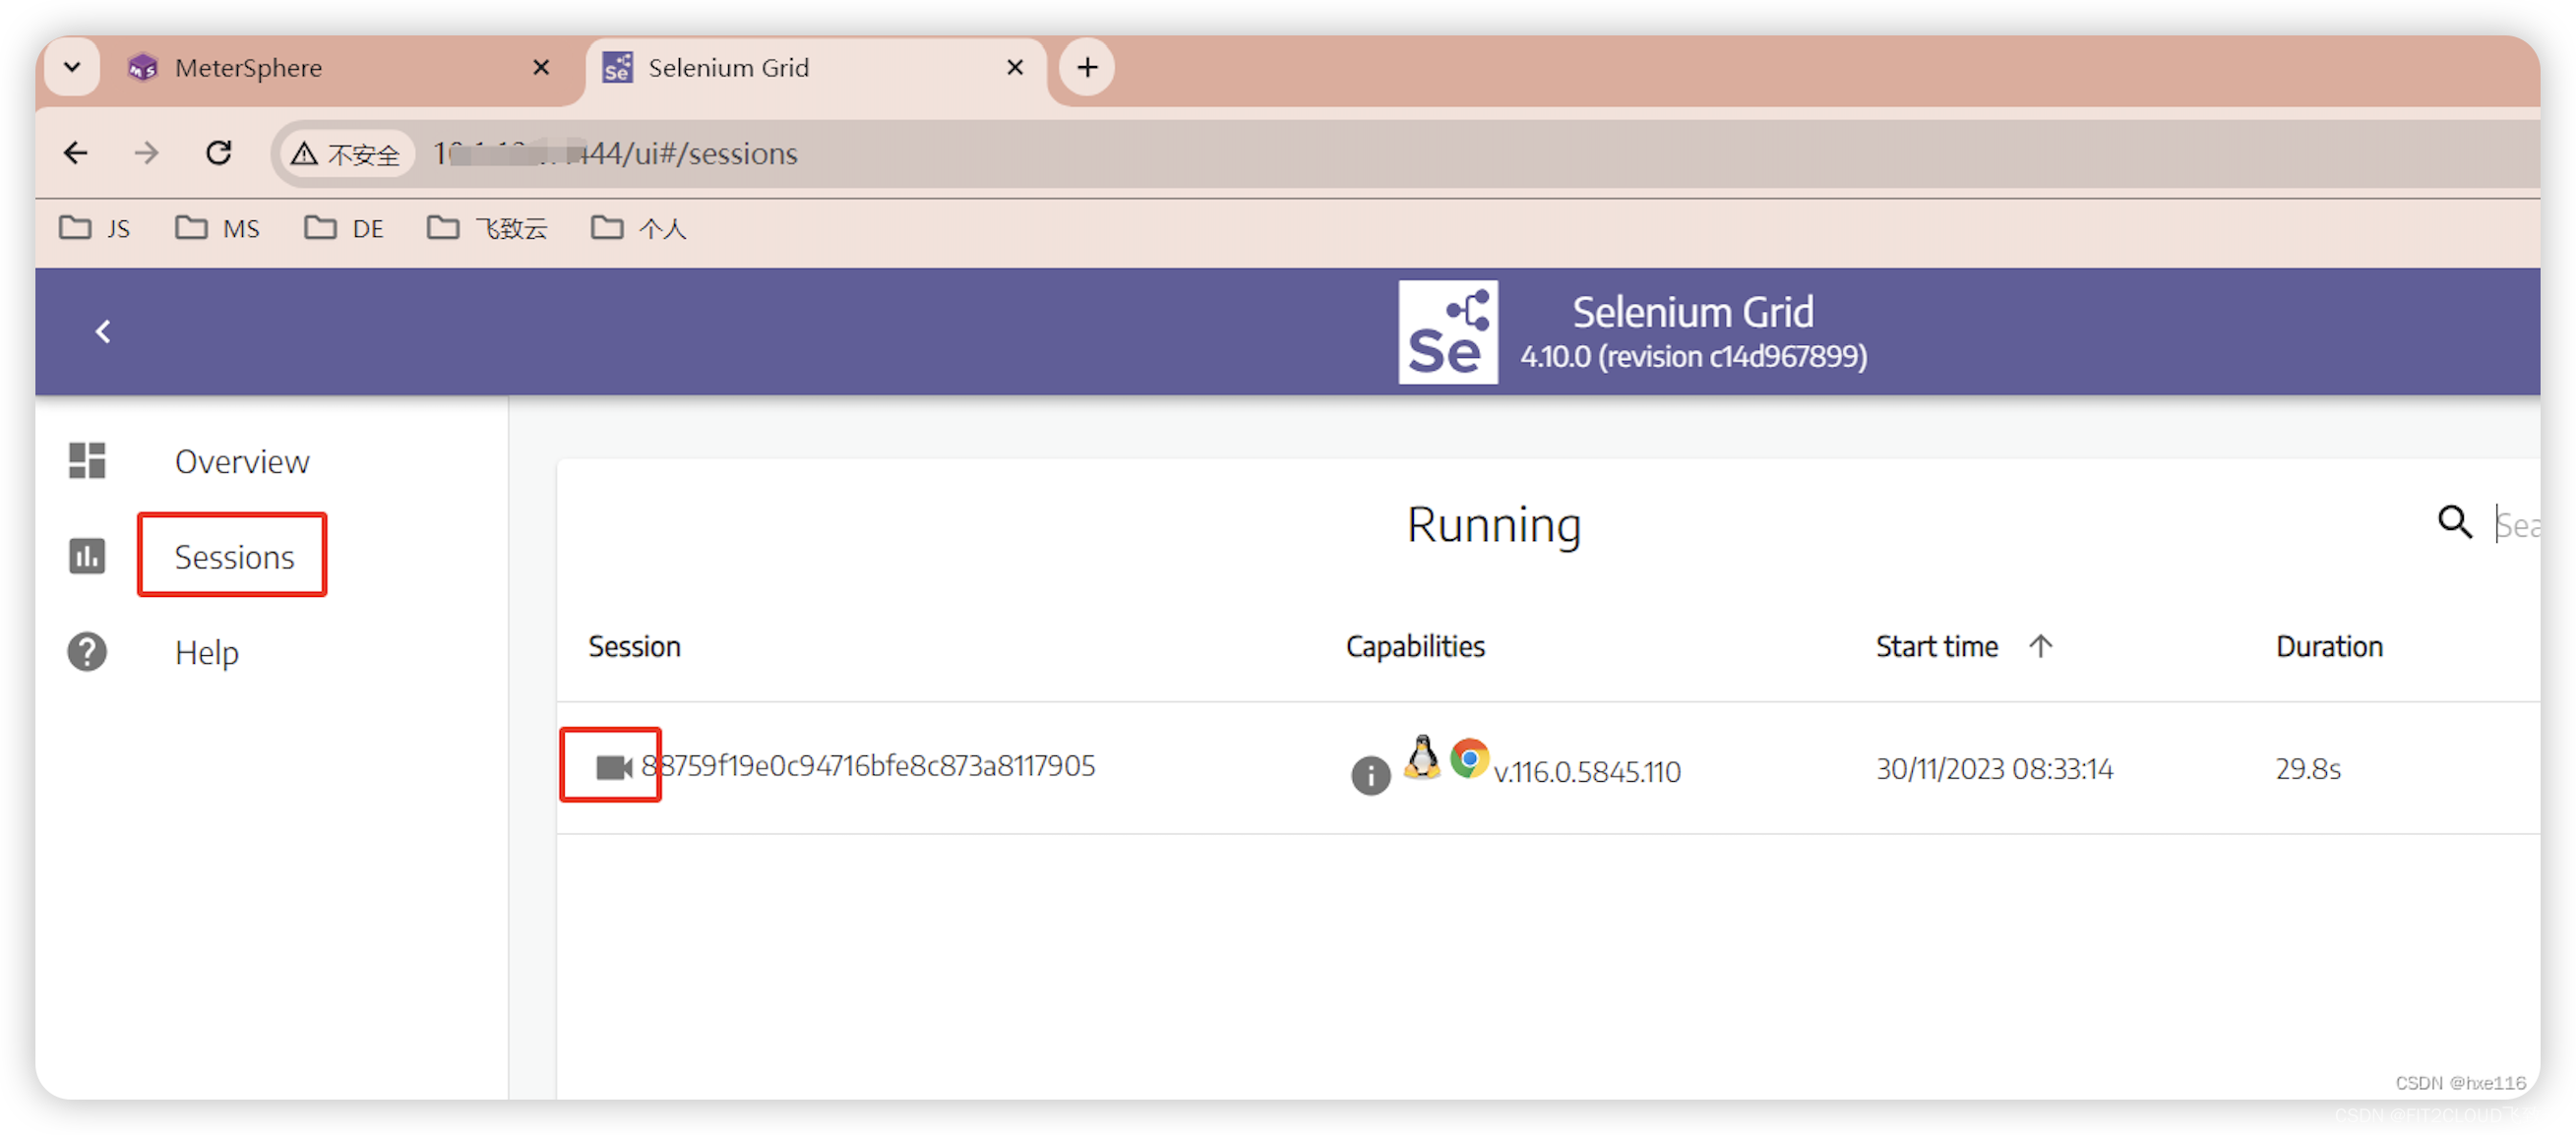Open Sessions in the sidebar
The width and height of the screenshot is (2576, 1135).
click(234, 556)
